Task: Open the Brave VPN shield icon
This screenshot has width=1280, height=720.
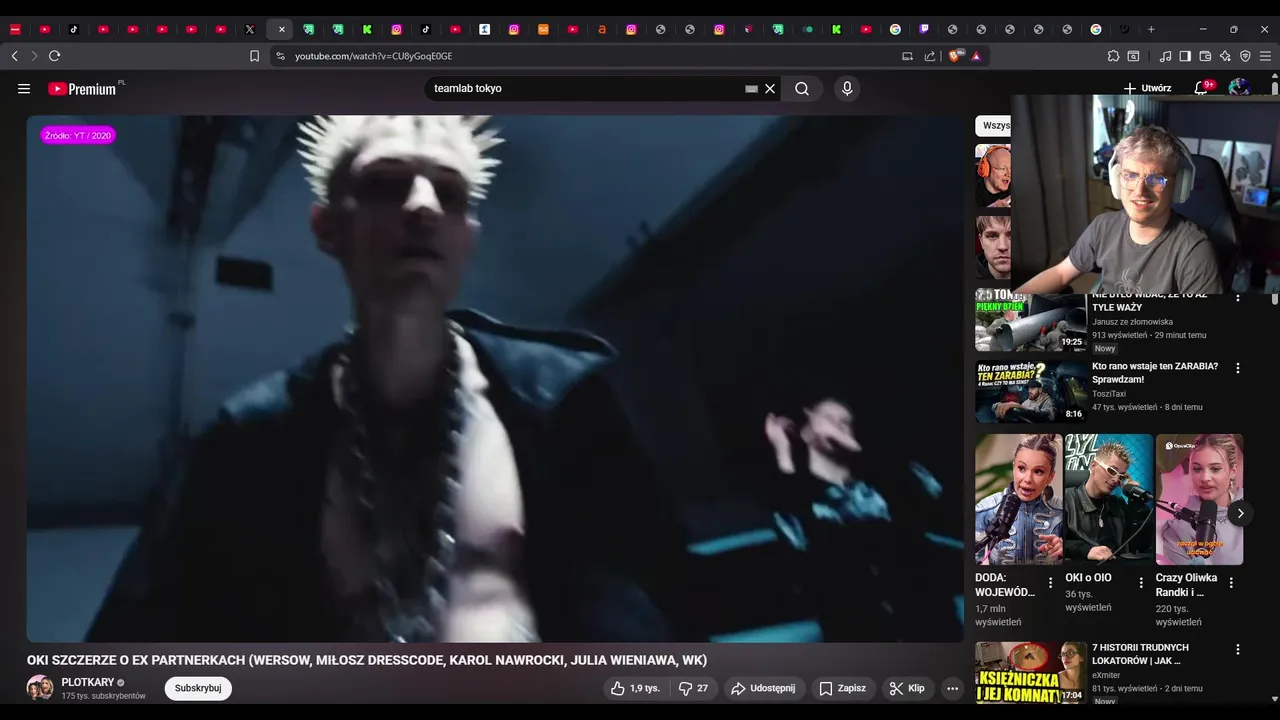Action: 1245,56
